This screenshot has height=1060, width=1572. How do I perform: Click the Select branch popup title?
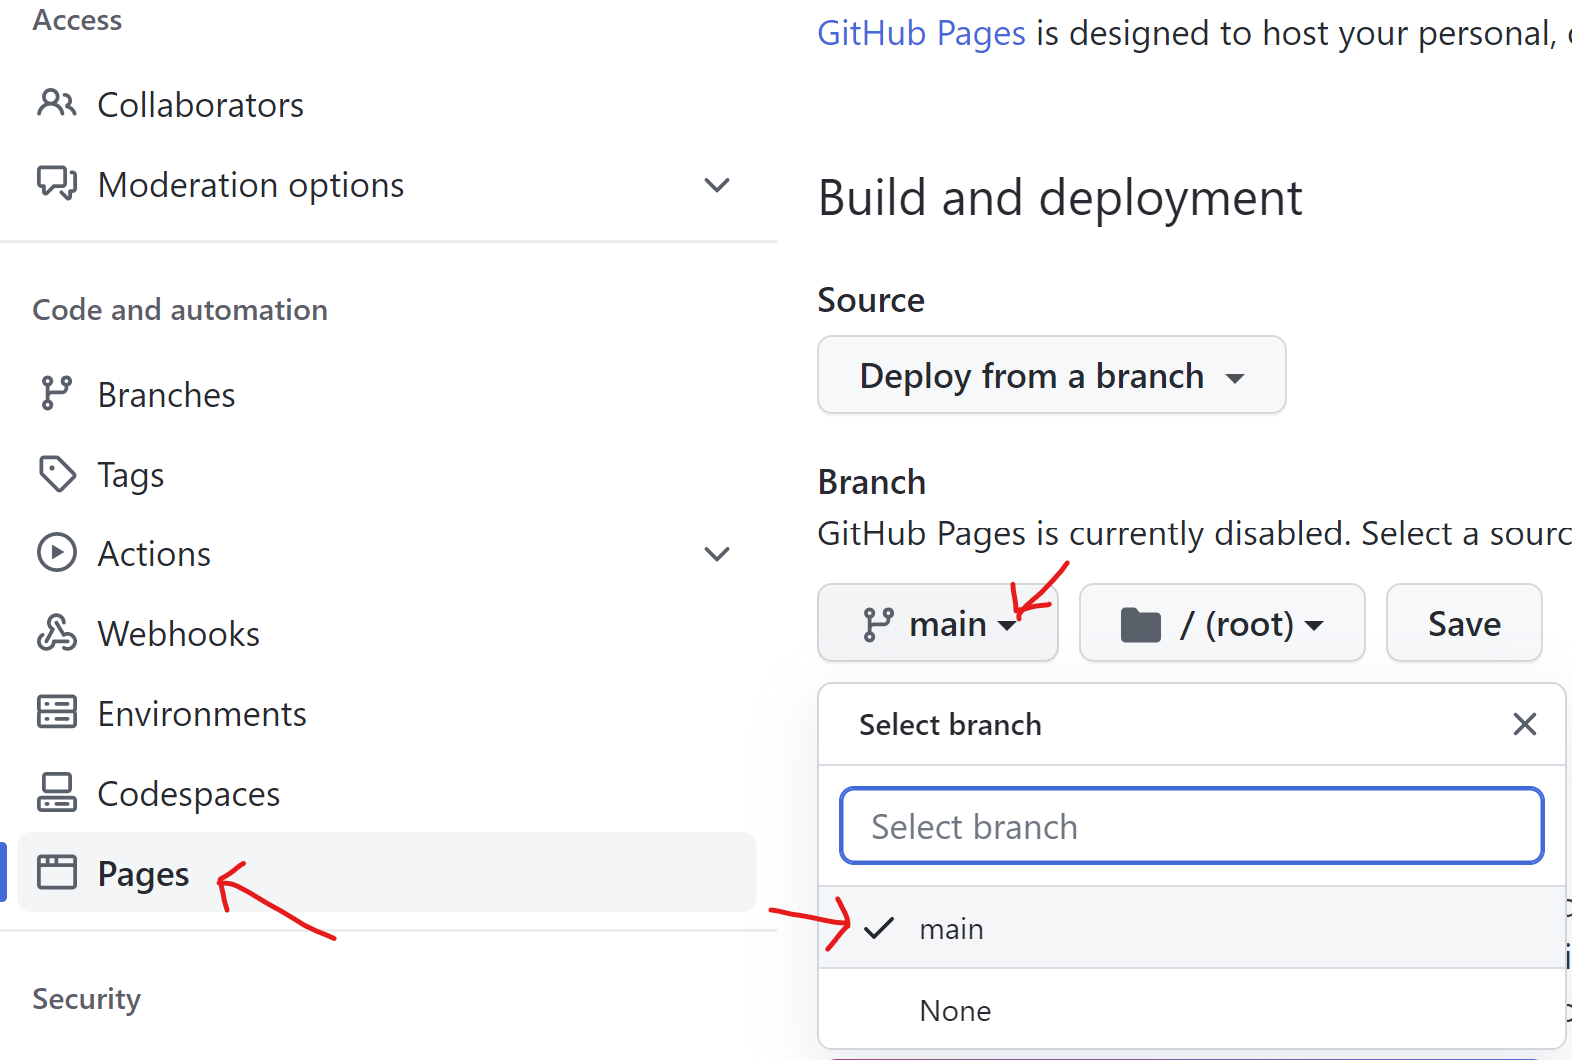coord(950,724)
